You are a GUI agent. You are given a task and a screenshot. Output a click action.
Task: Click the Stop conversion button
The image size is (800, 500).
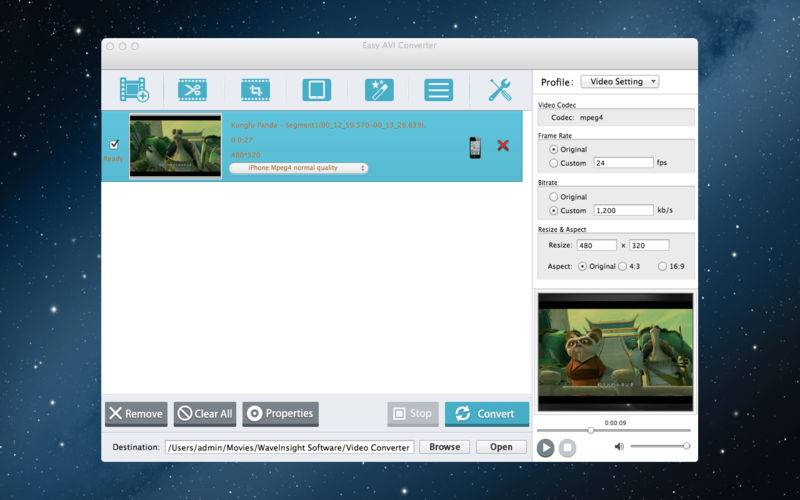413,414
